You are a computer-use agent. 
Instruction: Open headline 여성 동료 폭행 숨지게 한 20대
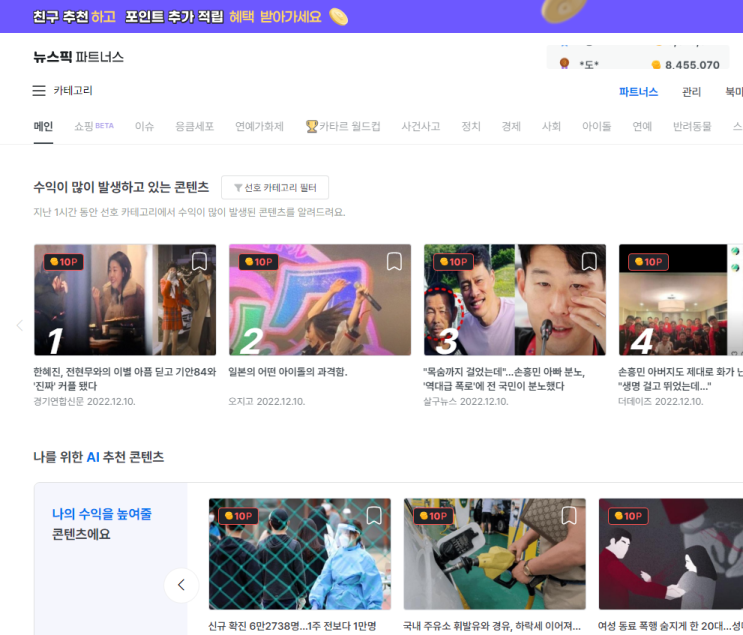click(x=670, y=626)
